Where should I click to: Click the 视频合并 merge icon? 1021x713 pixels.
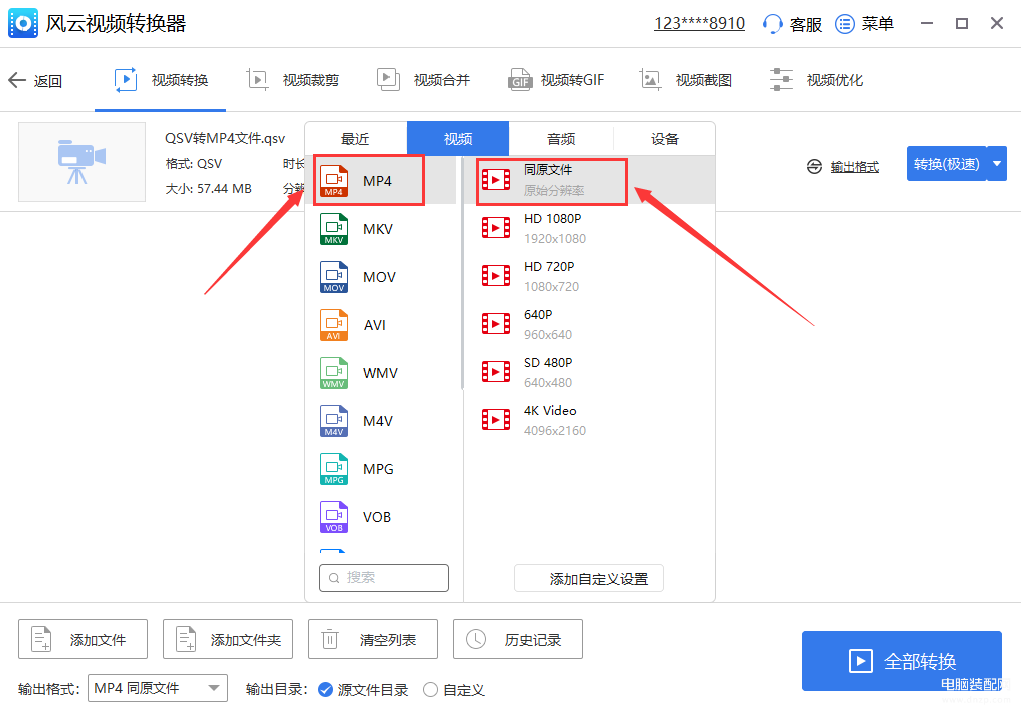click(388, 79)
